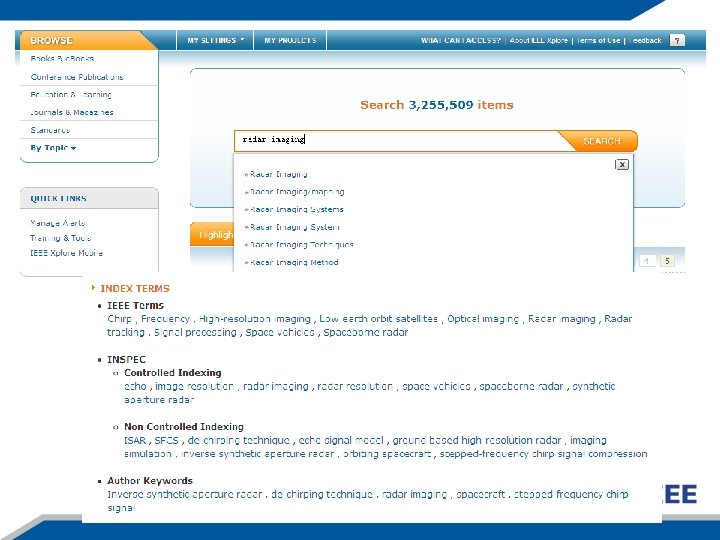720x540 pixels.
Task: Choose the Radar Imaging Techniques suggestion
Action: 302,245
